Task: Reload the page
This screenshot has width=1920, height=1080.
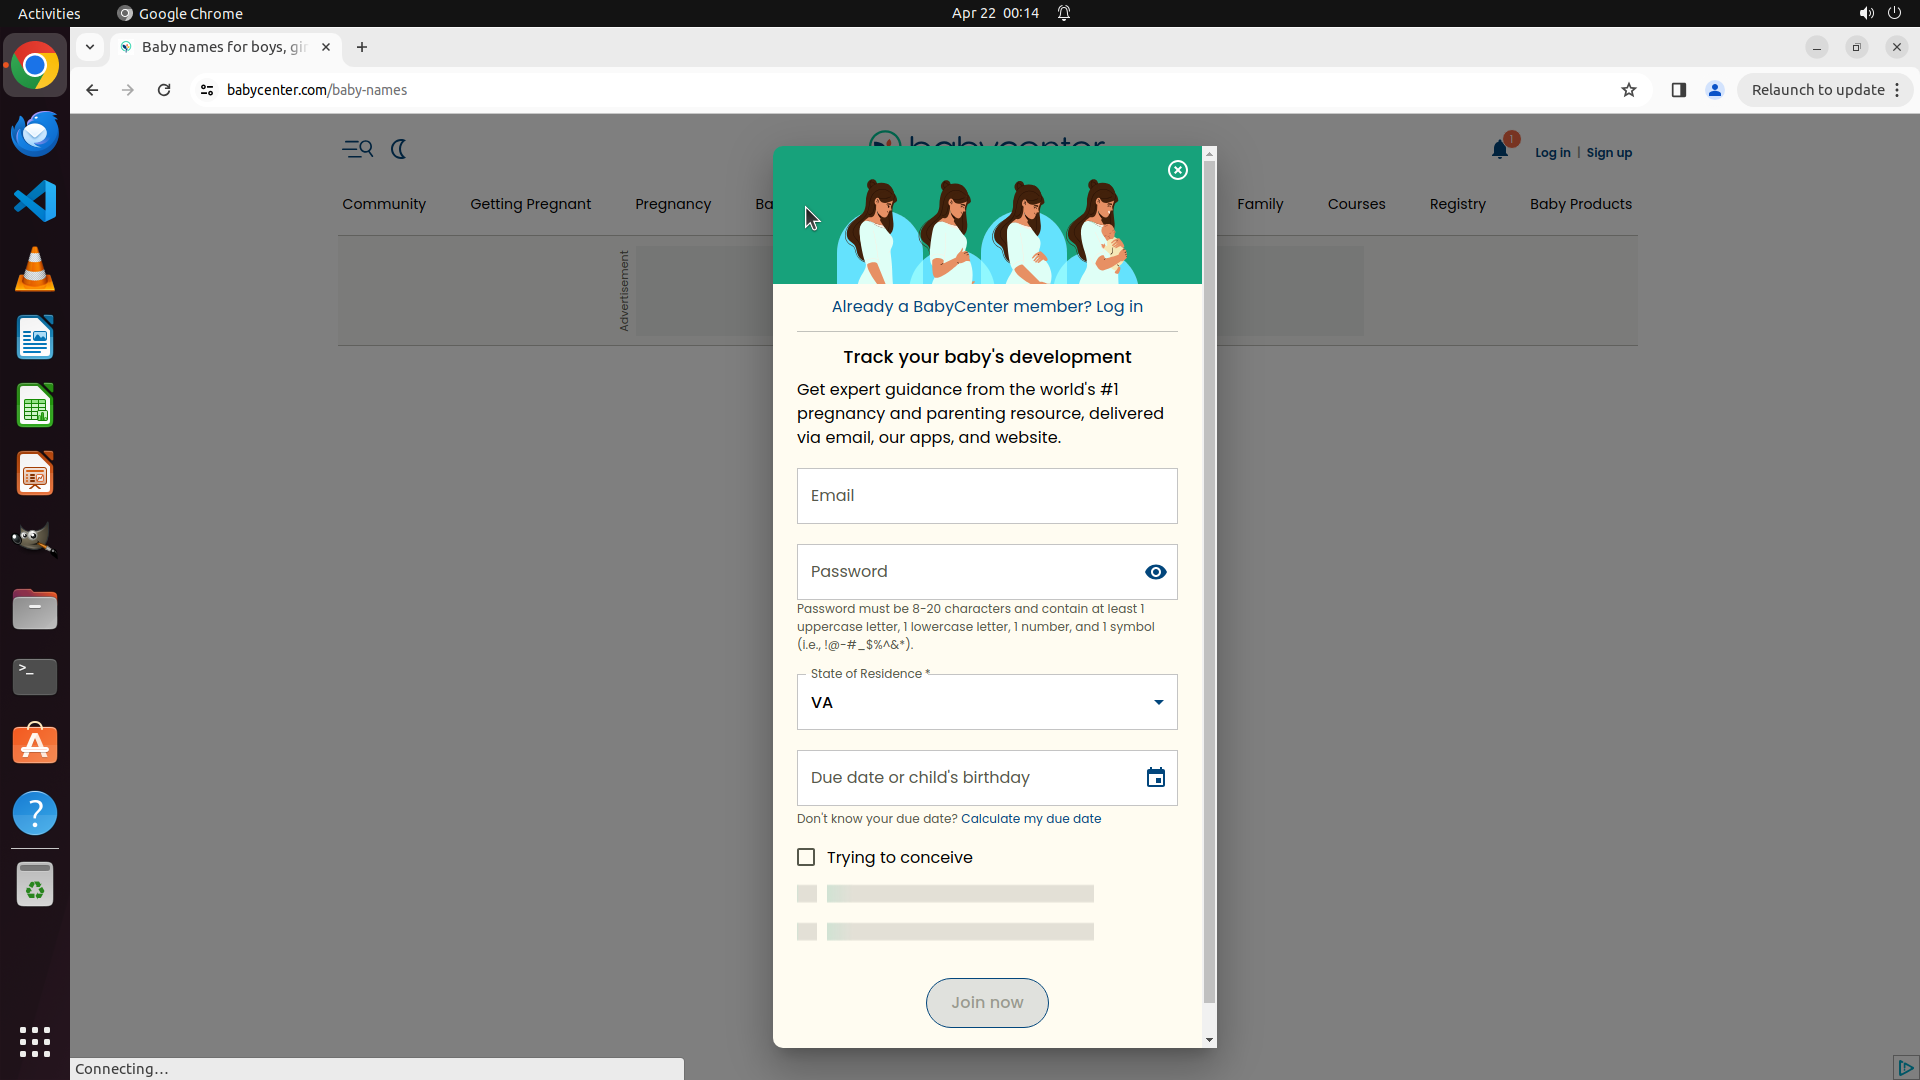Action: 164,90
